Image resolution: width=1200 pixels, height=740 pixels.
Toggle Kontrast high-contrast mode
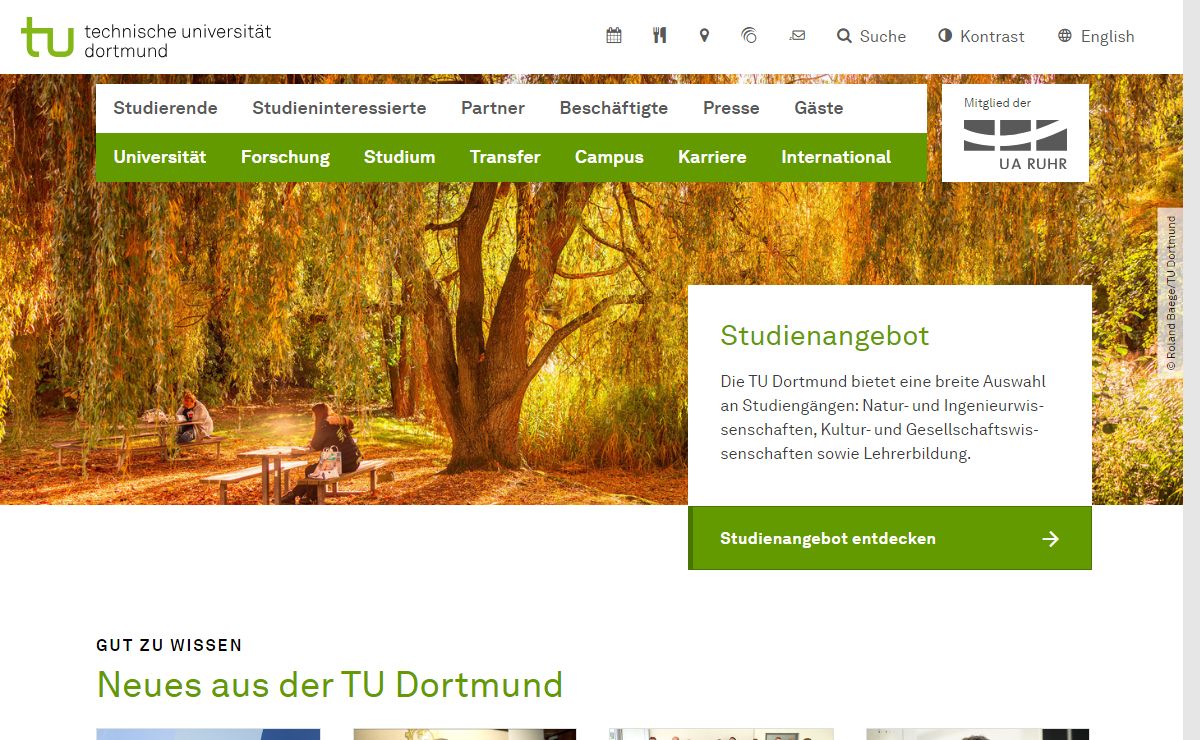(981, 36)
